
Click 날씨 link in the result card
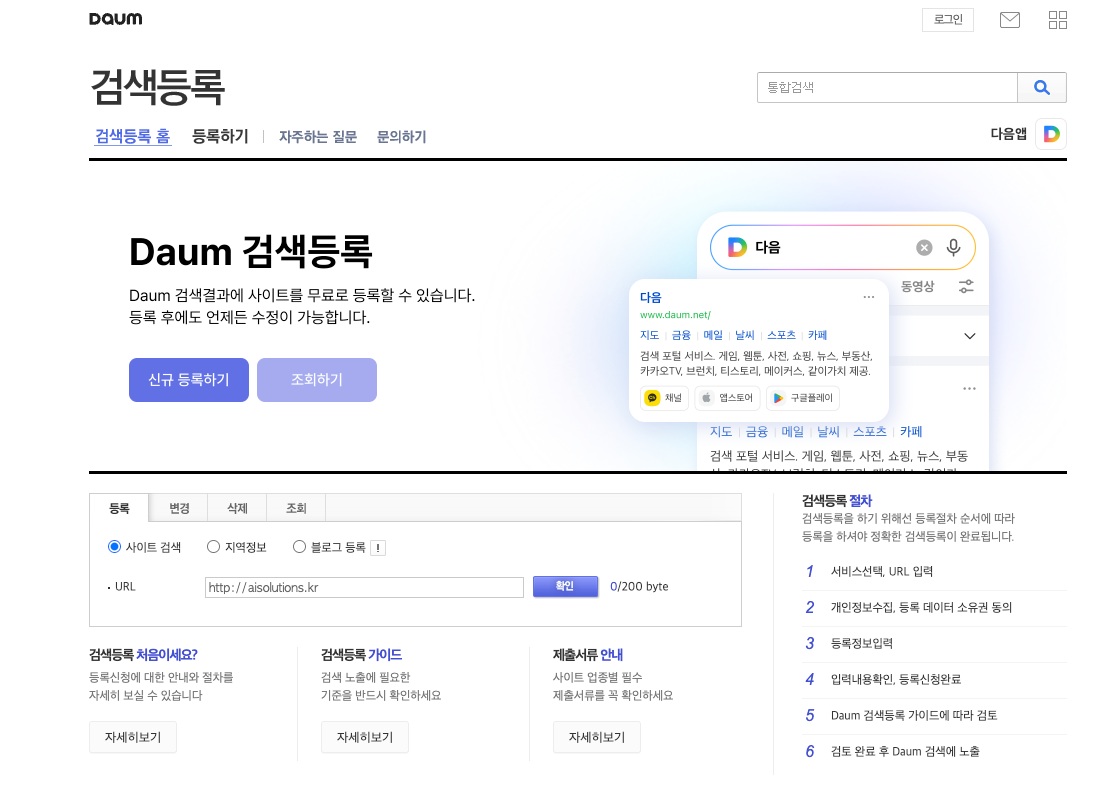tap(745, 335)
